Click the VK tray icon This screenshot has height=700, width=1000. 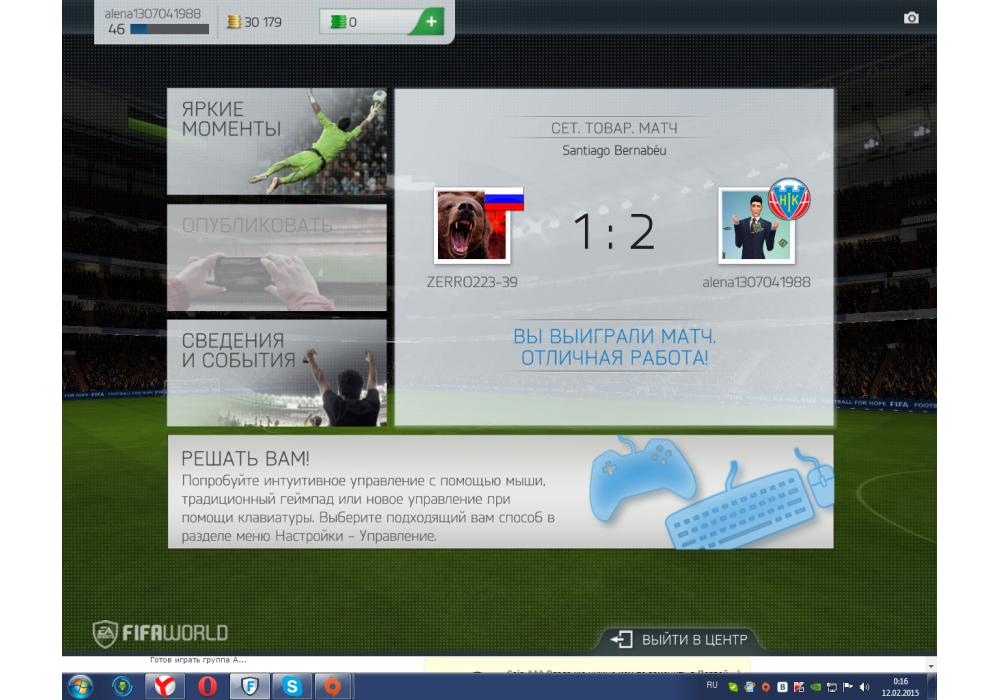click(783, 687)
